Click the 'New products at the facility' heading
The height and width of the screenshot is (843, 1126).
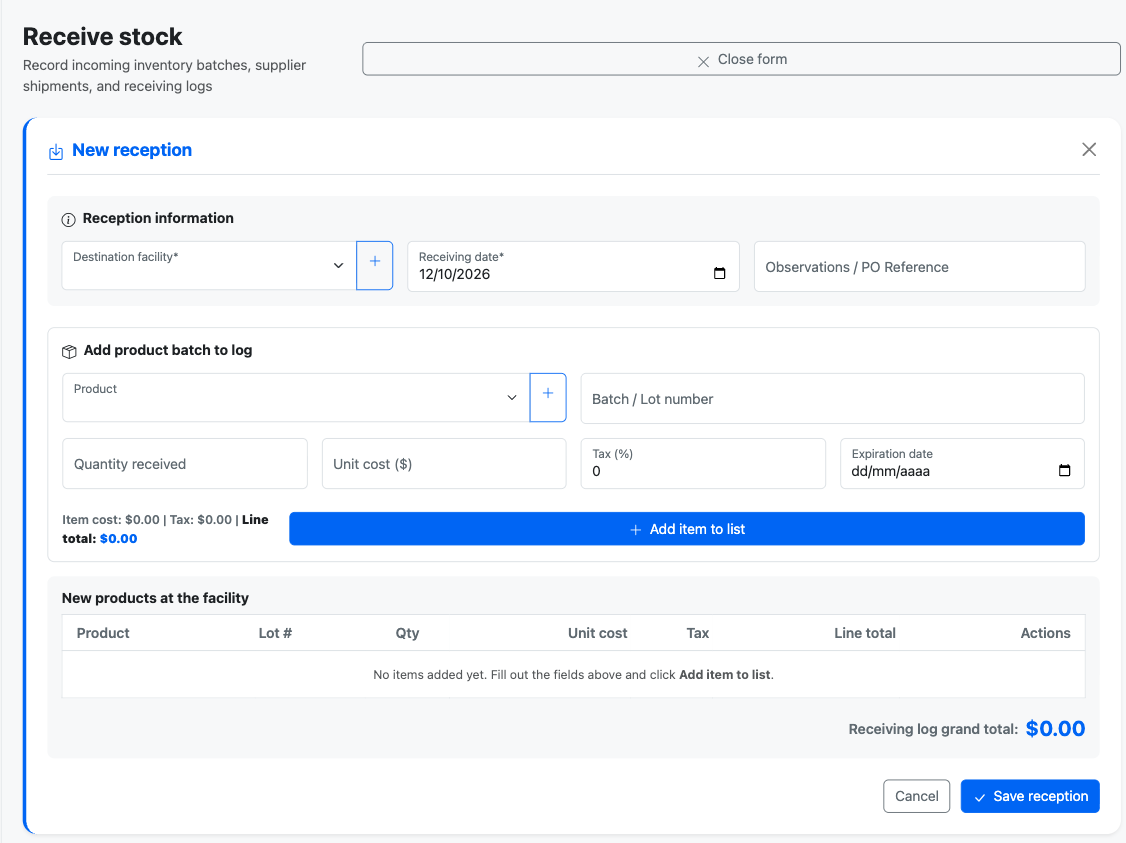pyautogui.click(x=155, y=598)
